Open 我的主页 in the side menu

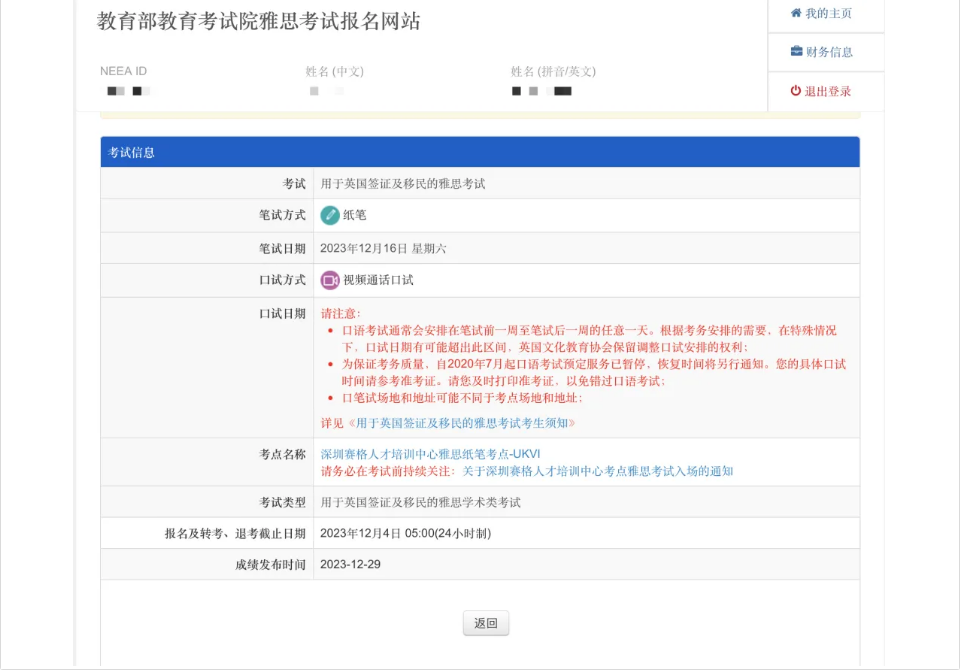[x=826, y=13]
